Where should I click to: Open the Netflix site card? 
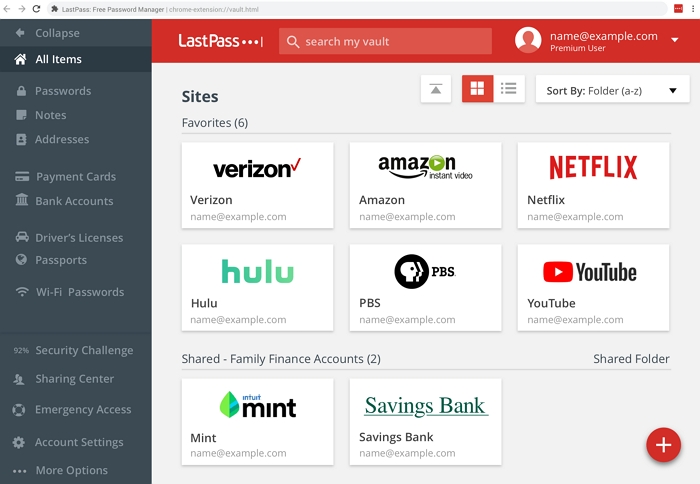593,185
